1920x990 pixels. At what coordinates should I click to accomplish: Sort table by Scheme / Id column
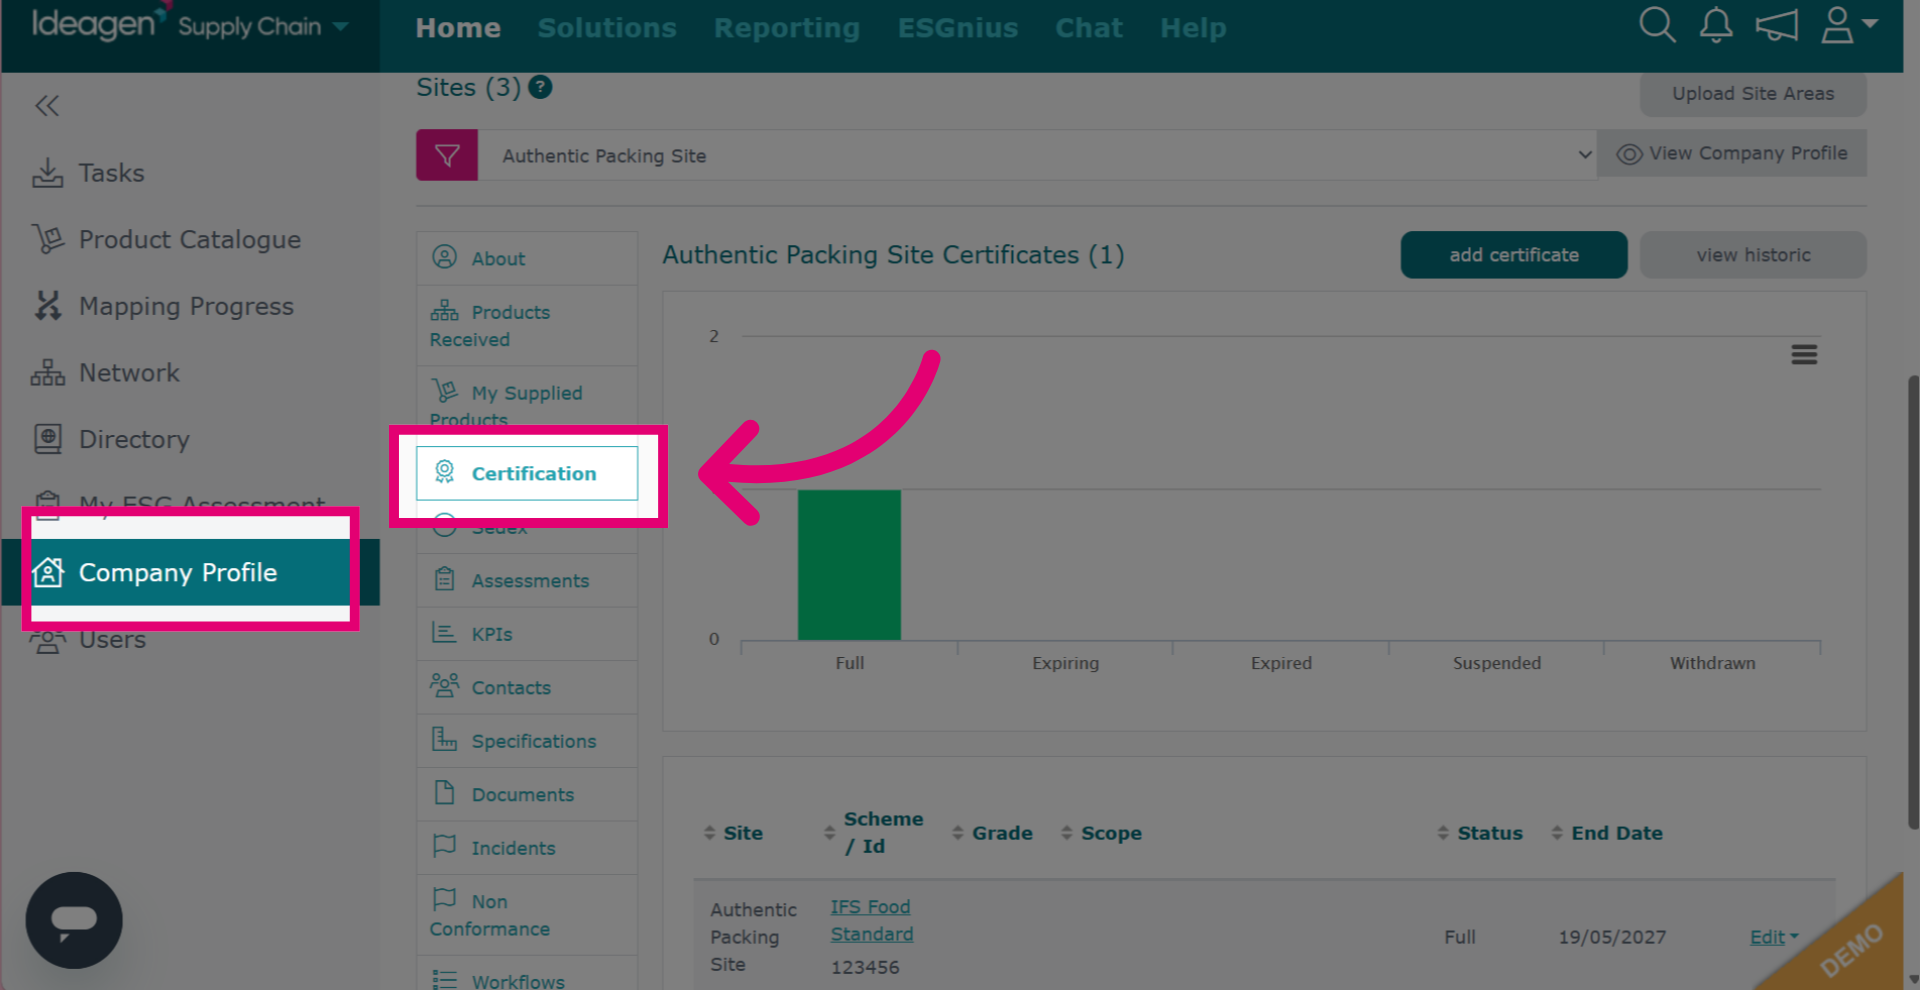click(x=875, y=832)
